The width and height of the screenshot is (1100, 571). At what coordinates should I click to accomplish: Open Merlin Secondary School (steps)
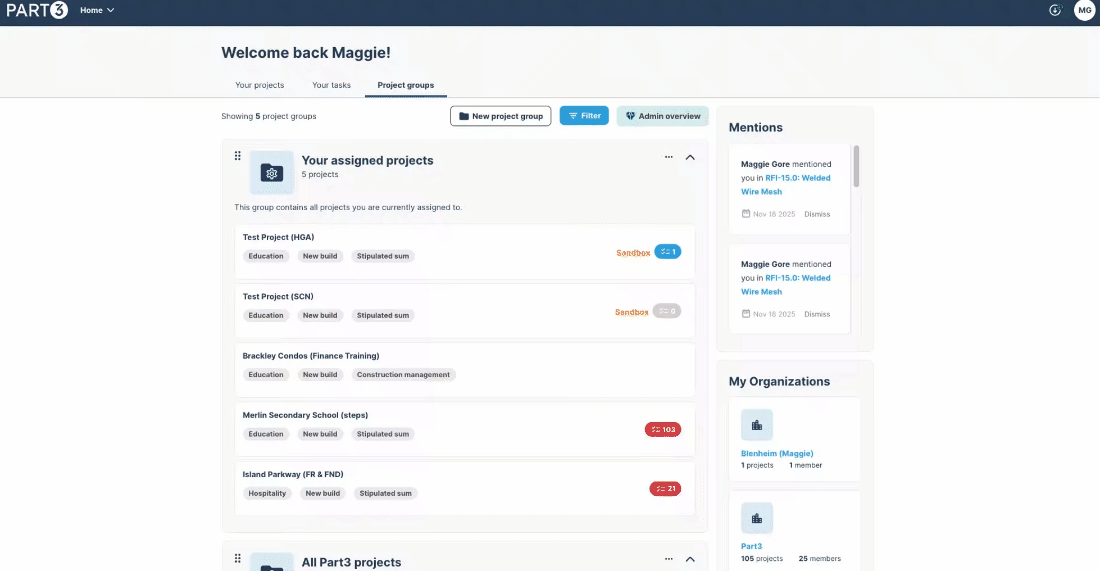305,415
